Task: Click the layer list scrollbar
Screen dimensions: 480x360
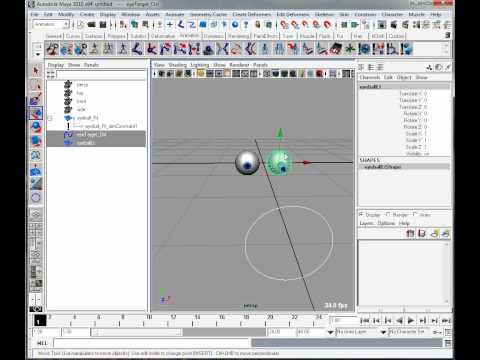Action: click(x=447, y=273)
